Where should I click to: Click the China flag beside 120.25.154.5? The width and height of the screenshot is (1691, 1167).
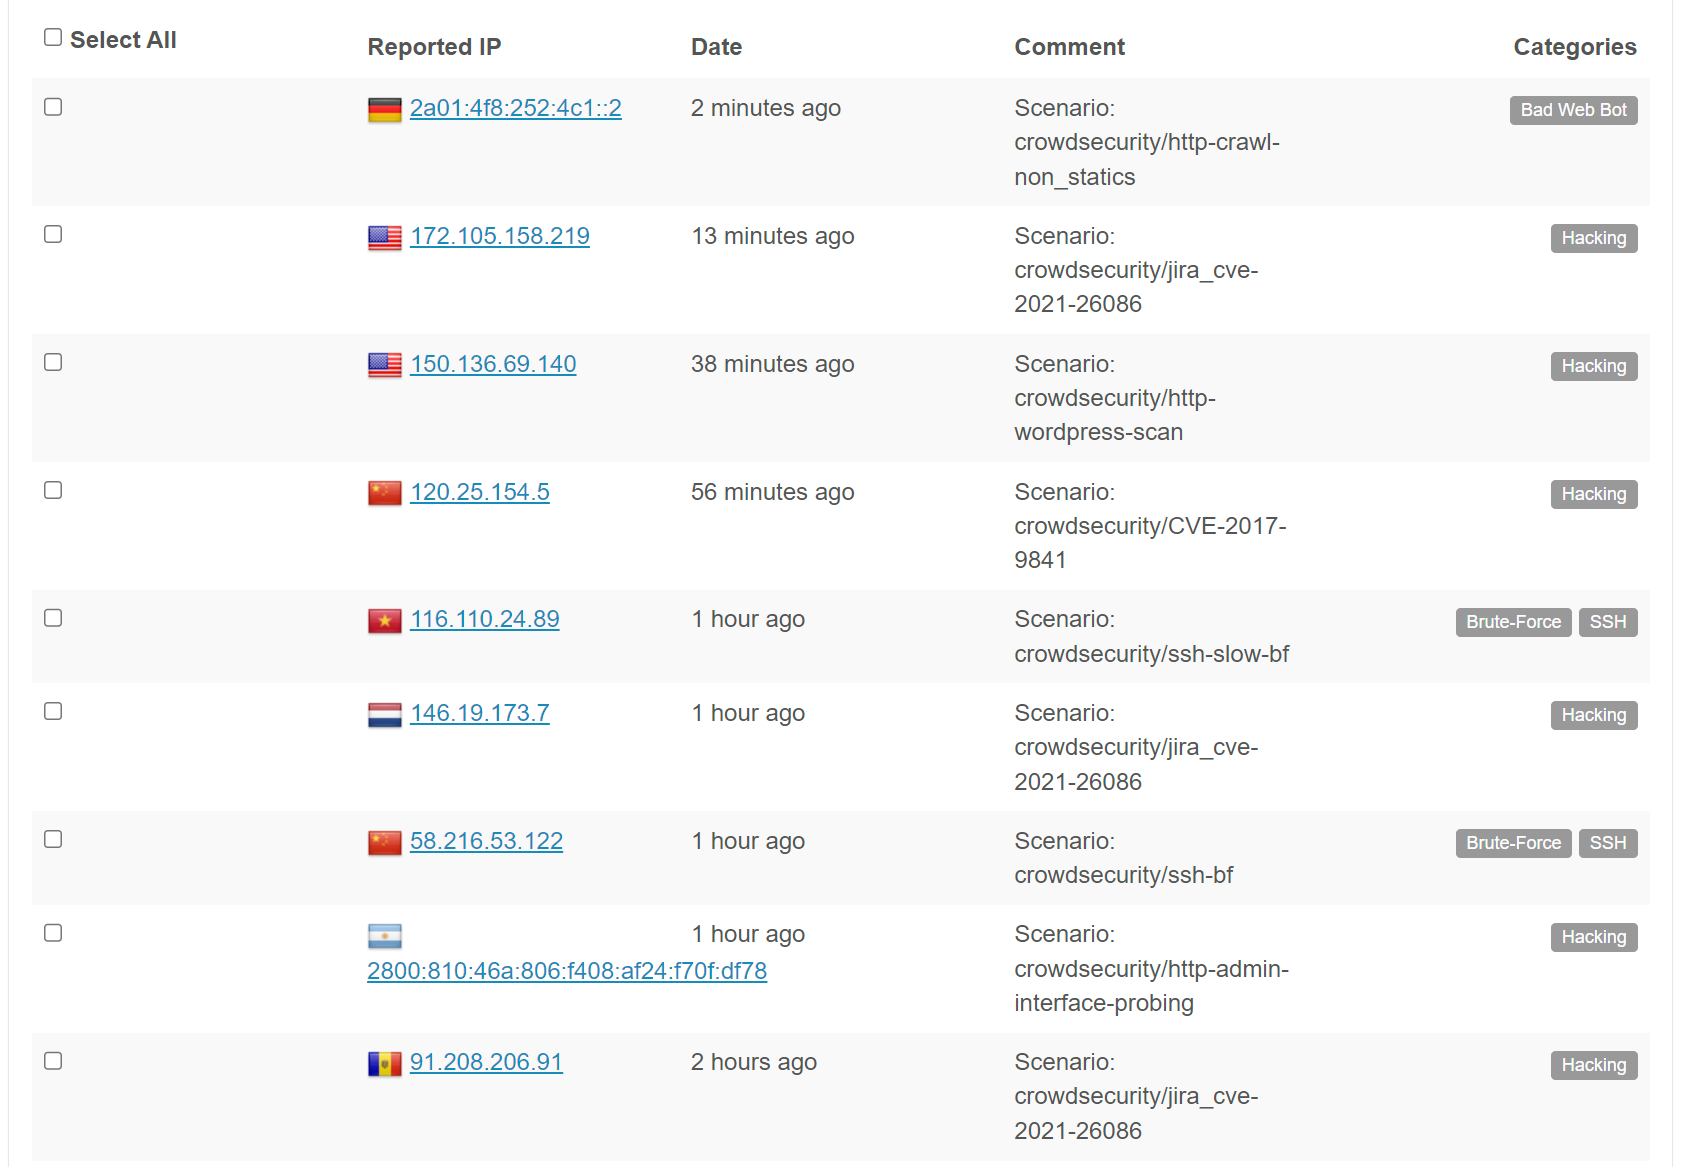tap(384, 493)
